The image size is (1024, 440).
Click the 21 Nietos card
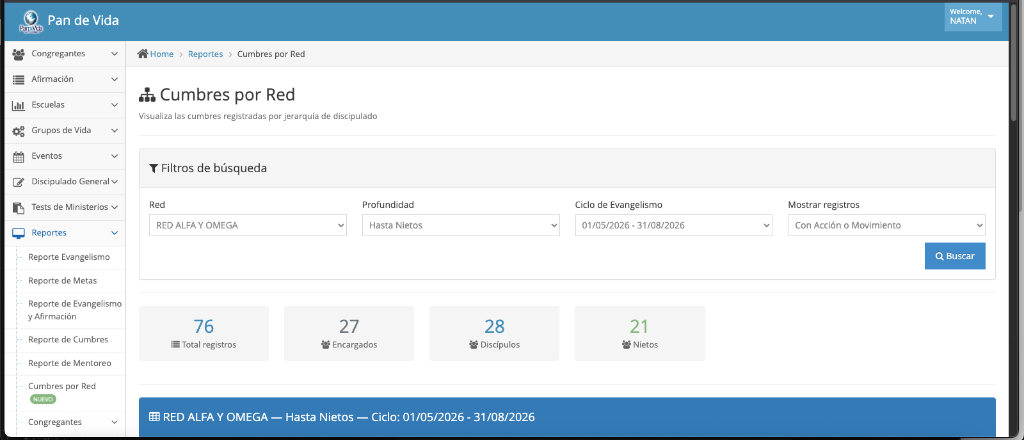click(640, 333)
